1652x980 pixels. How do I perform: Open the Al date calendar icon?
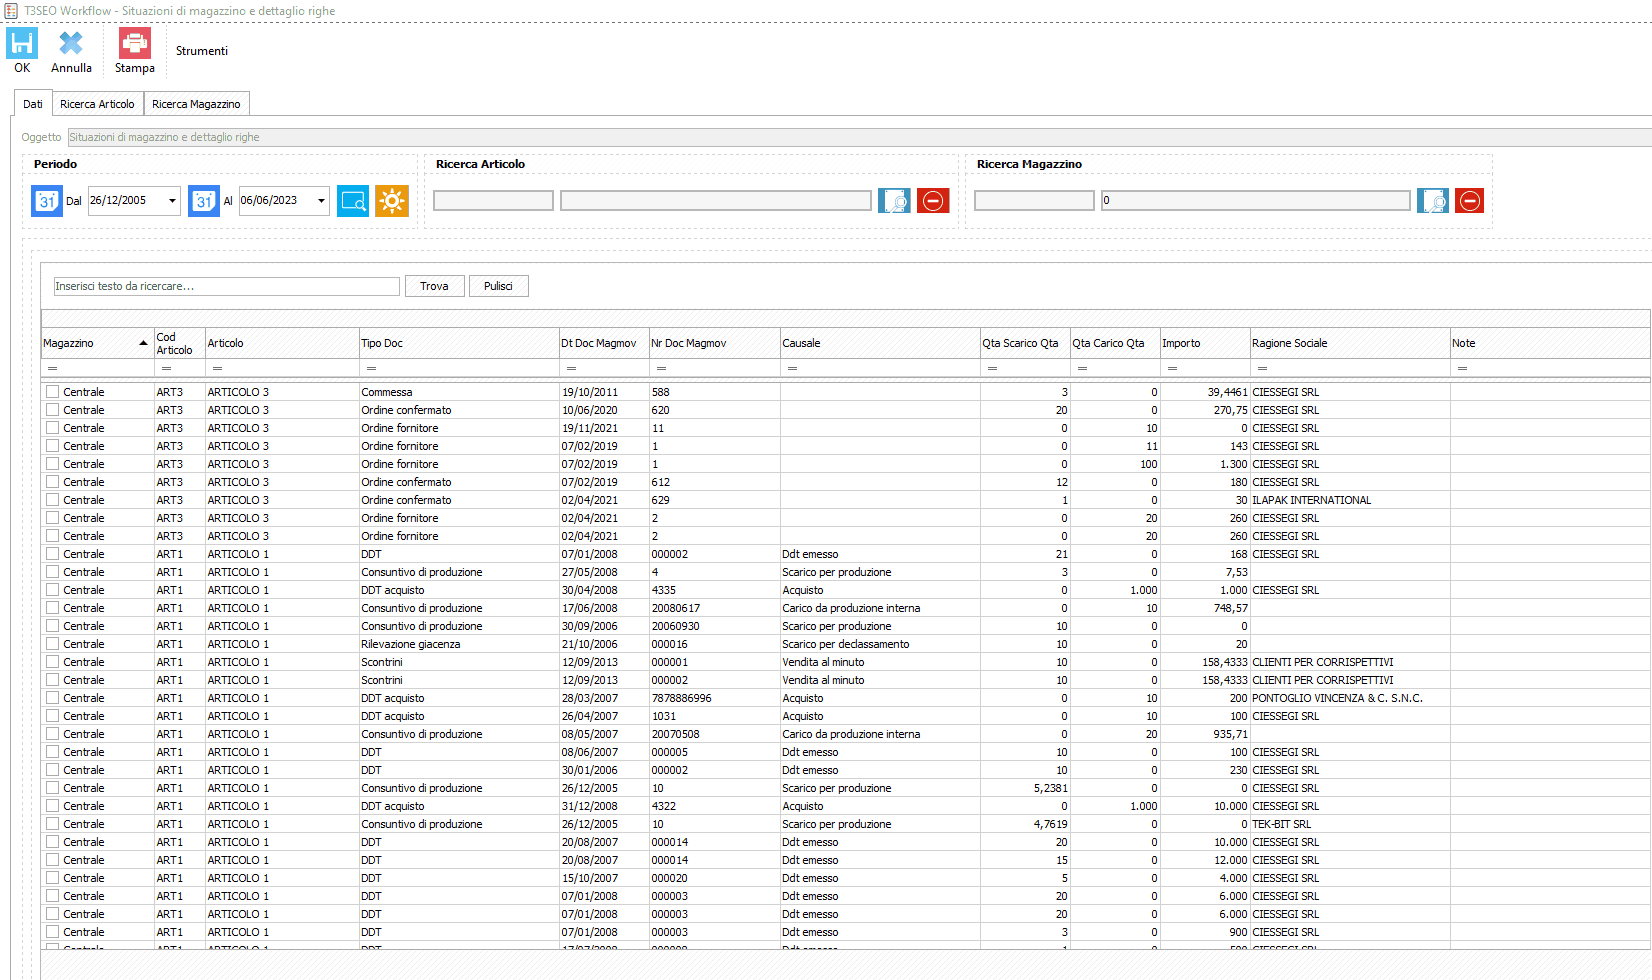tap(204, 201)
